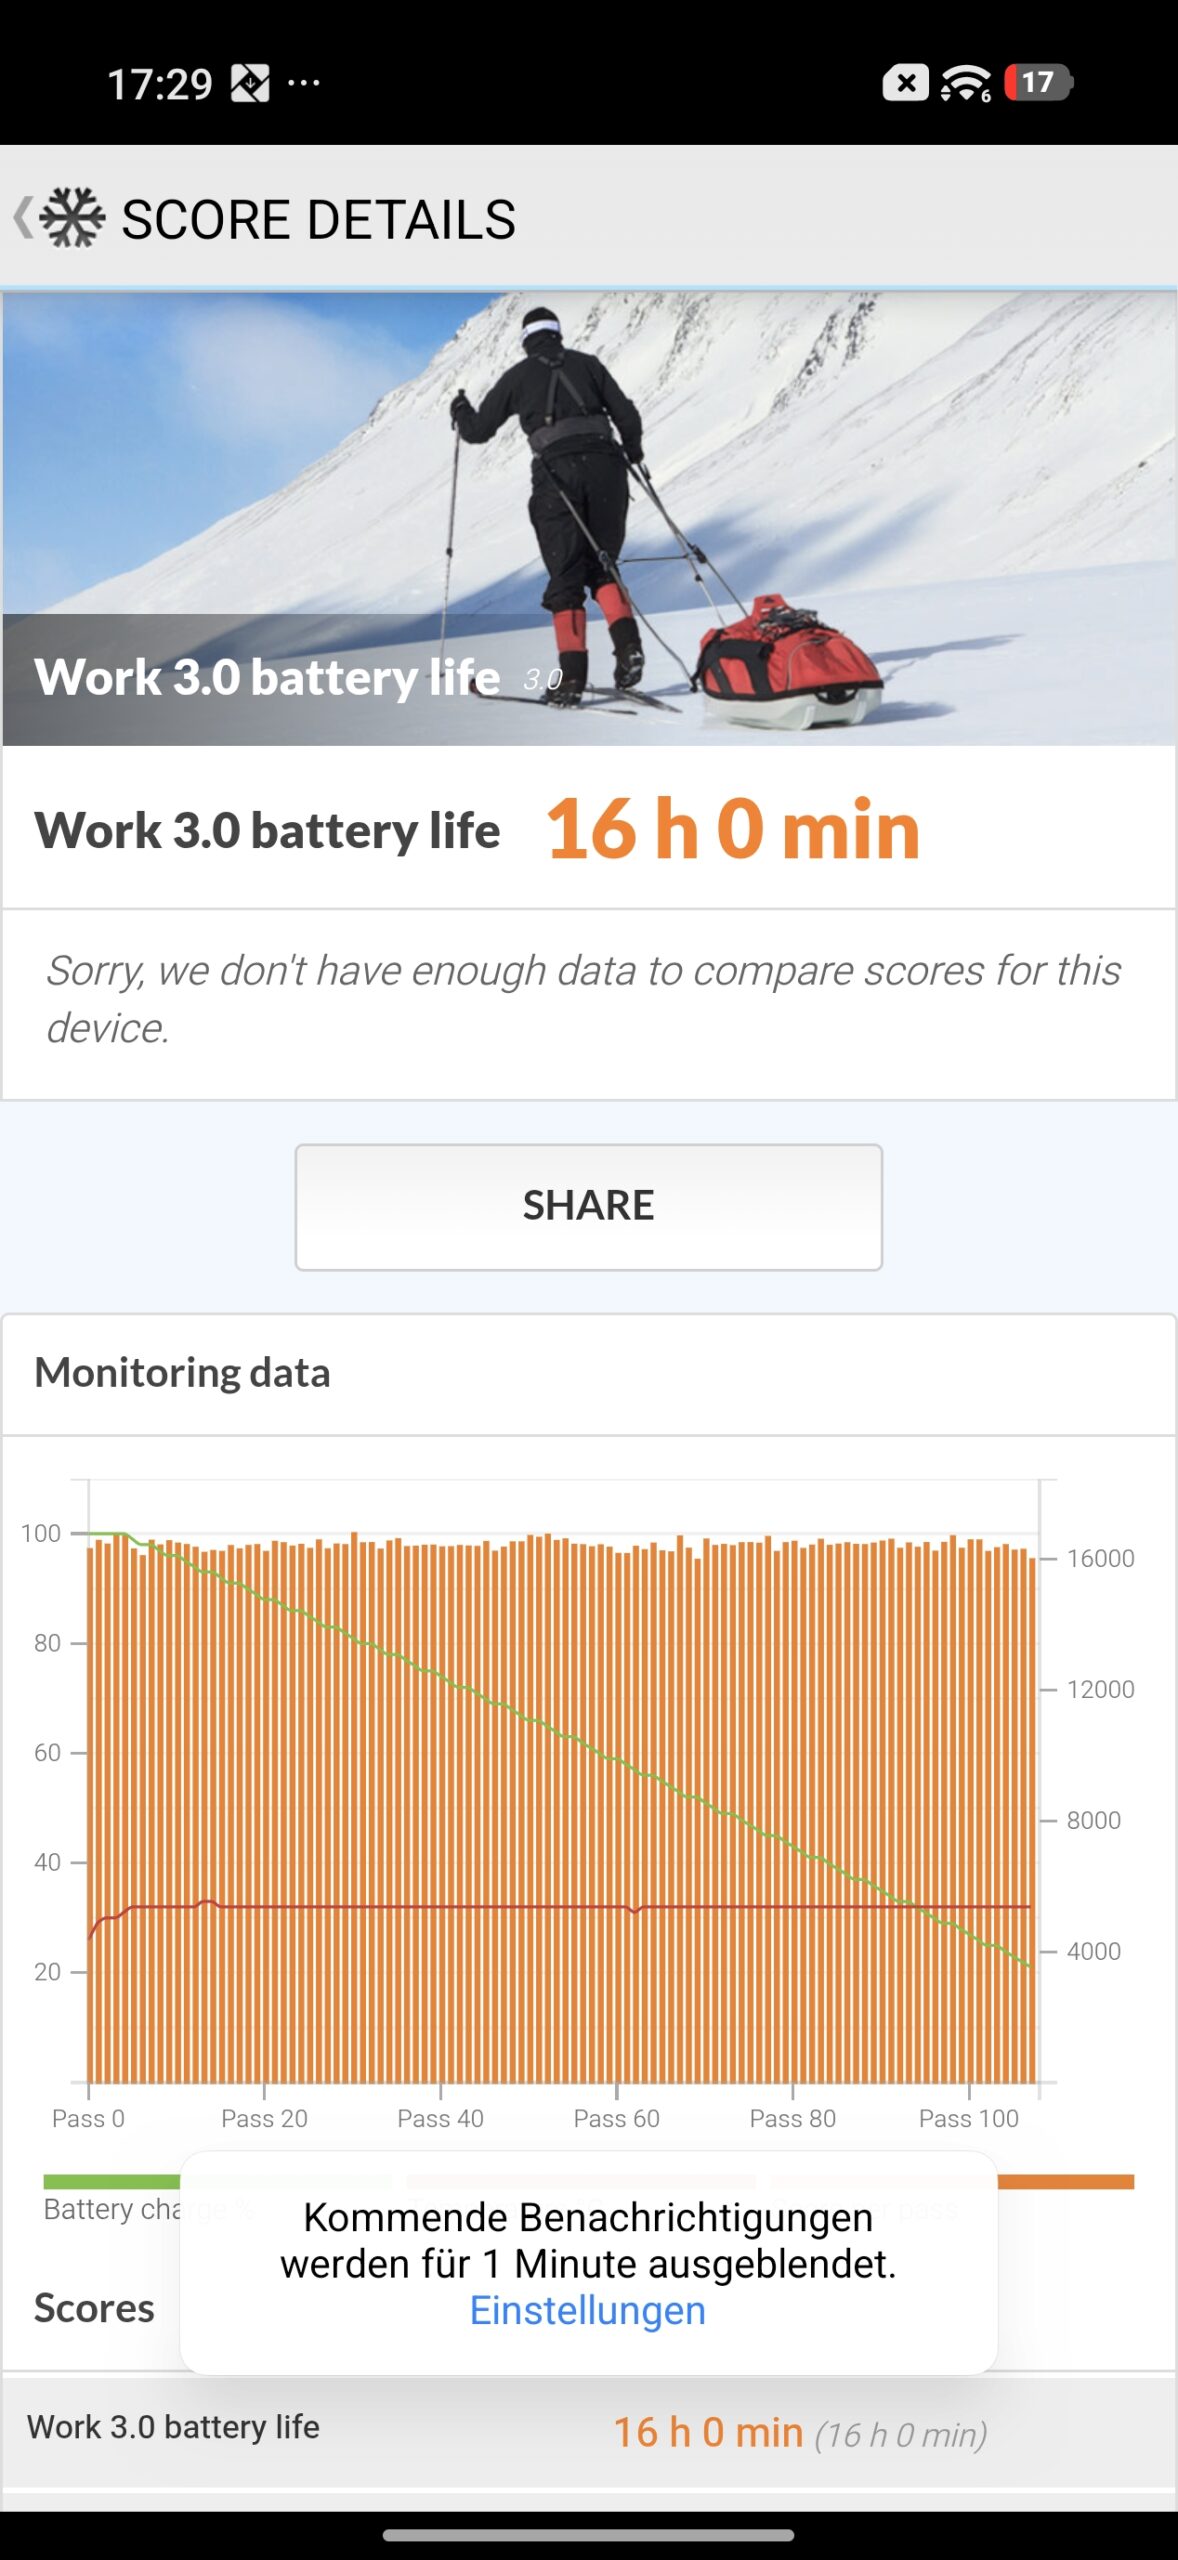Tap the home gesture bar
The image size is (1178, 2560).
click(x=588, y=2535)
